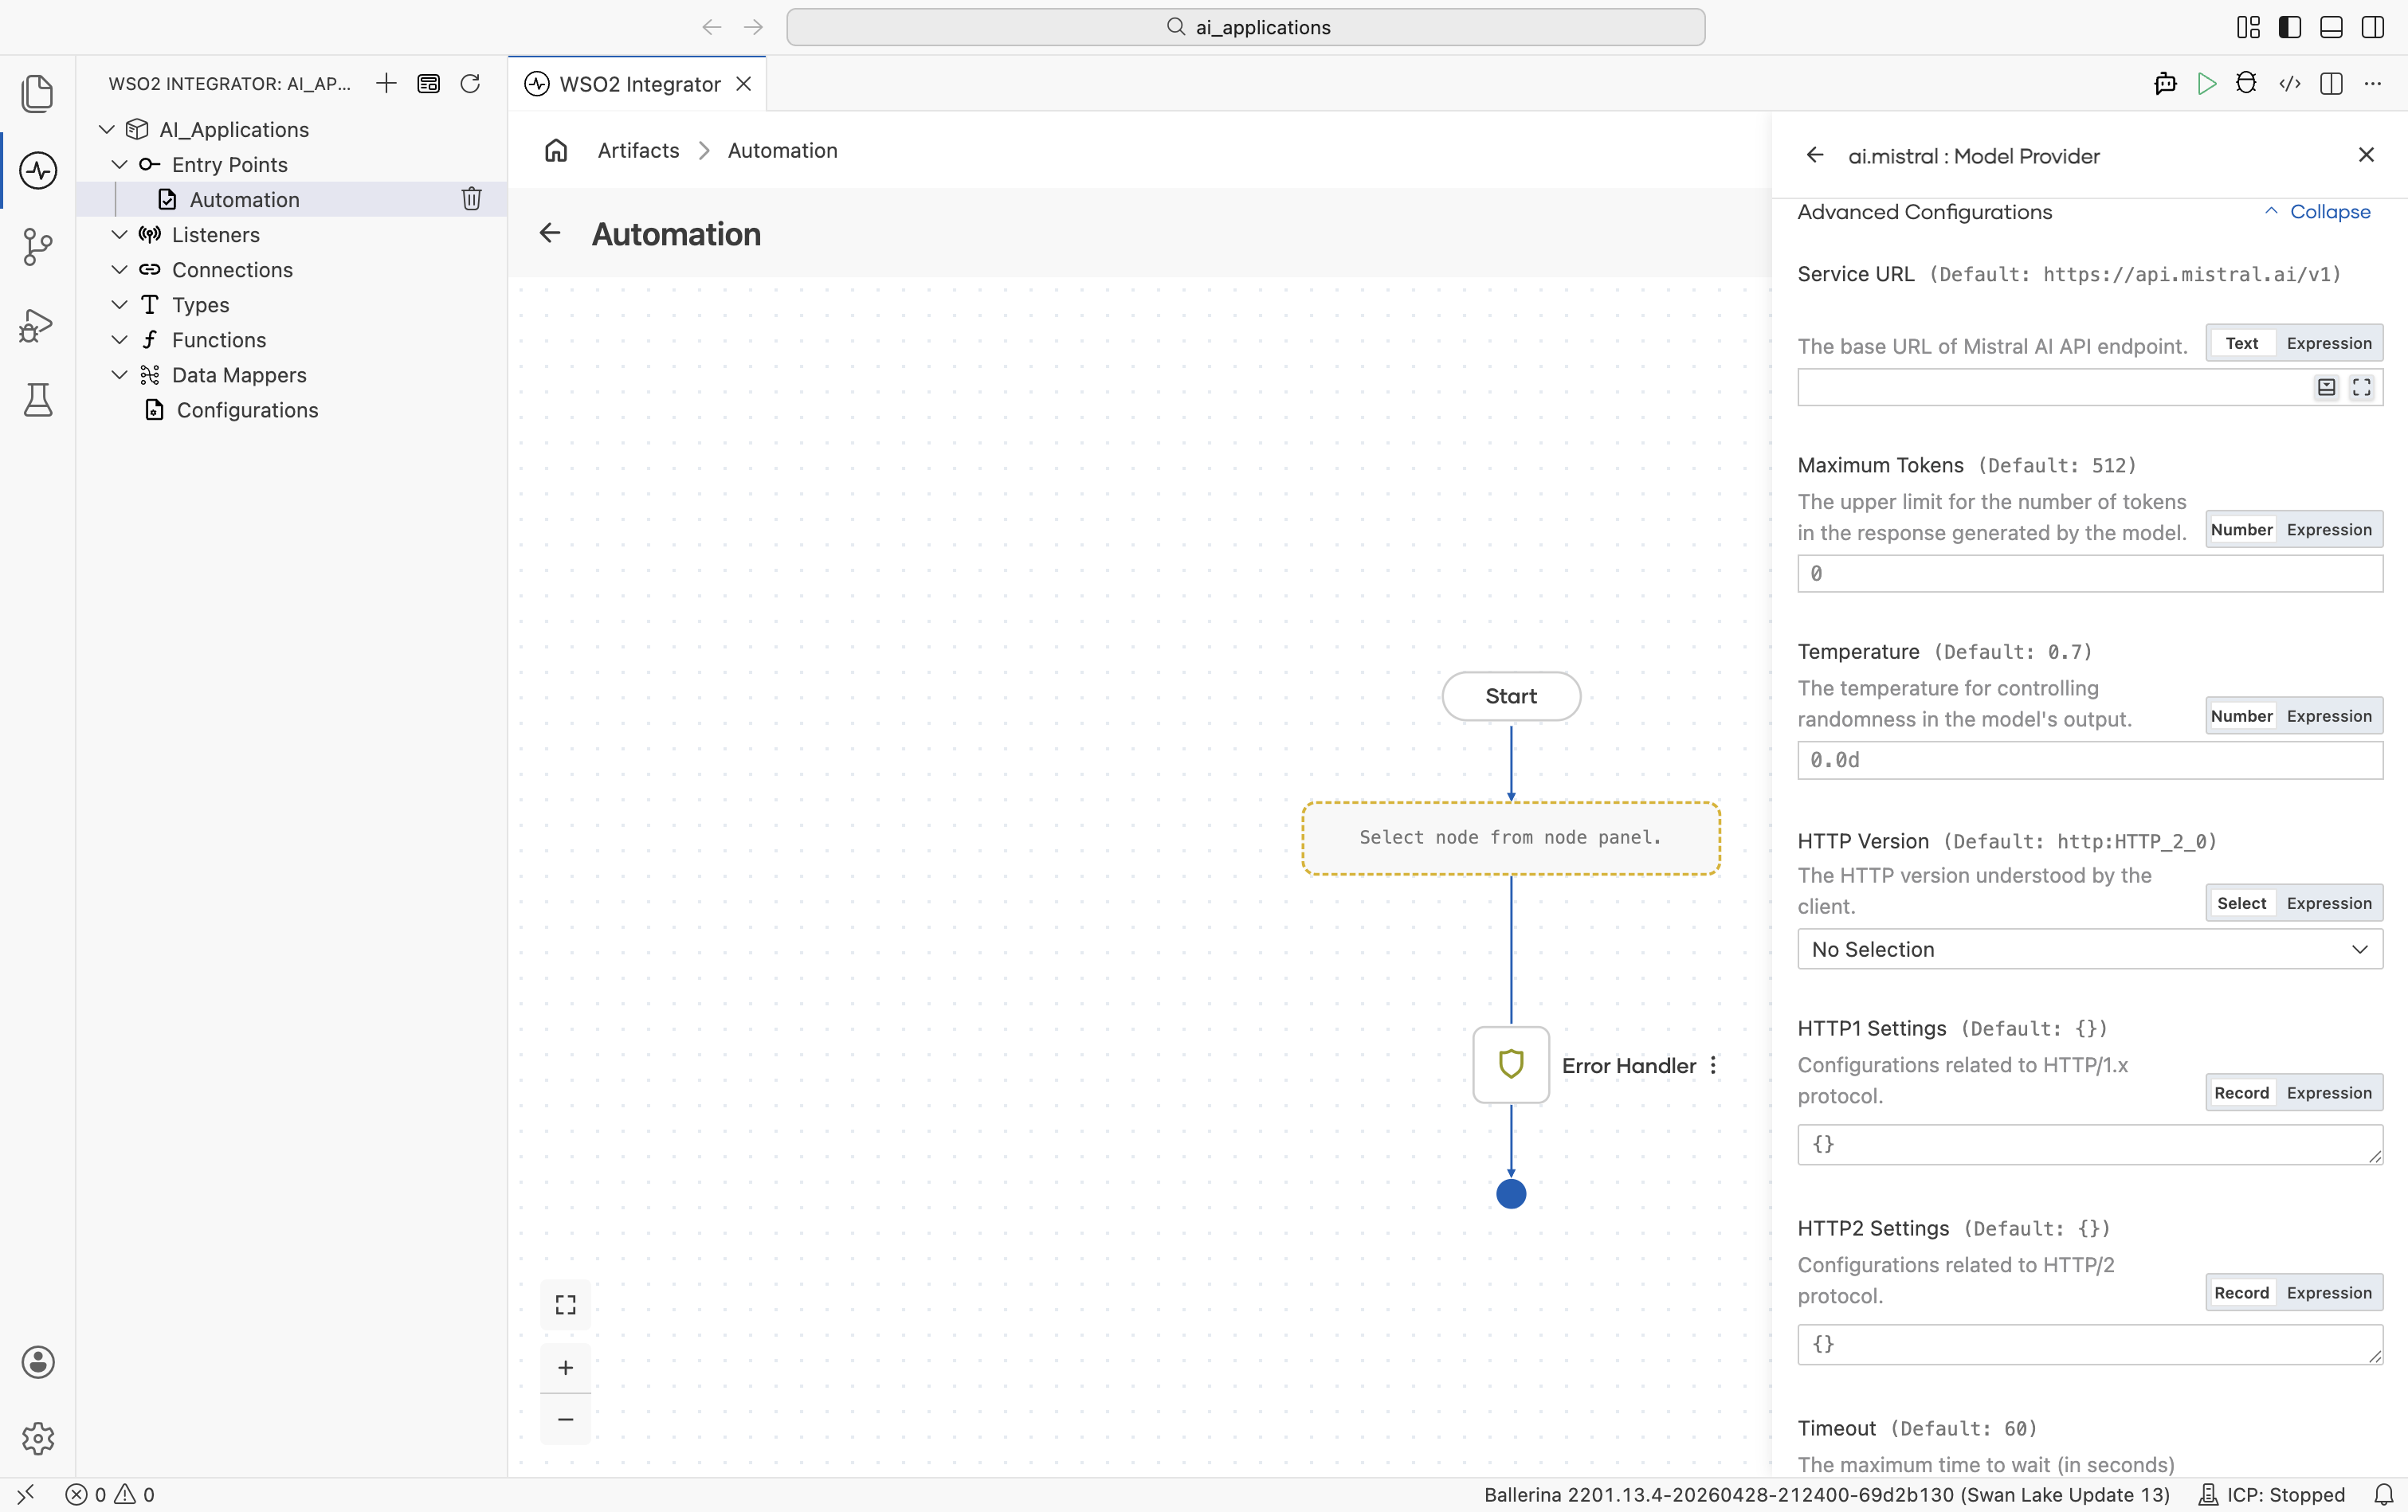2408x1512 pixels.
Task: Show source code with the code brackets icon
Action: (2290, 83)
